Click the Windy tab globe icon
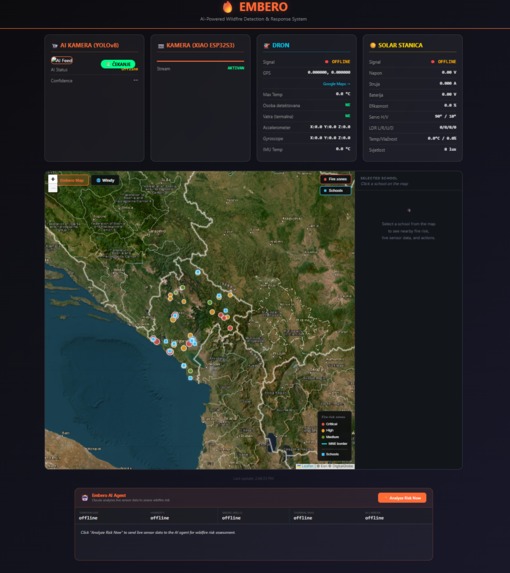Screen dimensions: 510x573 tap(98, 180)
